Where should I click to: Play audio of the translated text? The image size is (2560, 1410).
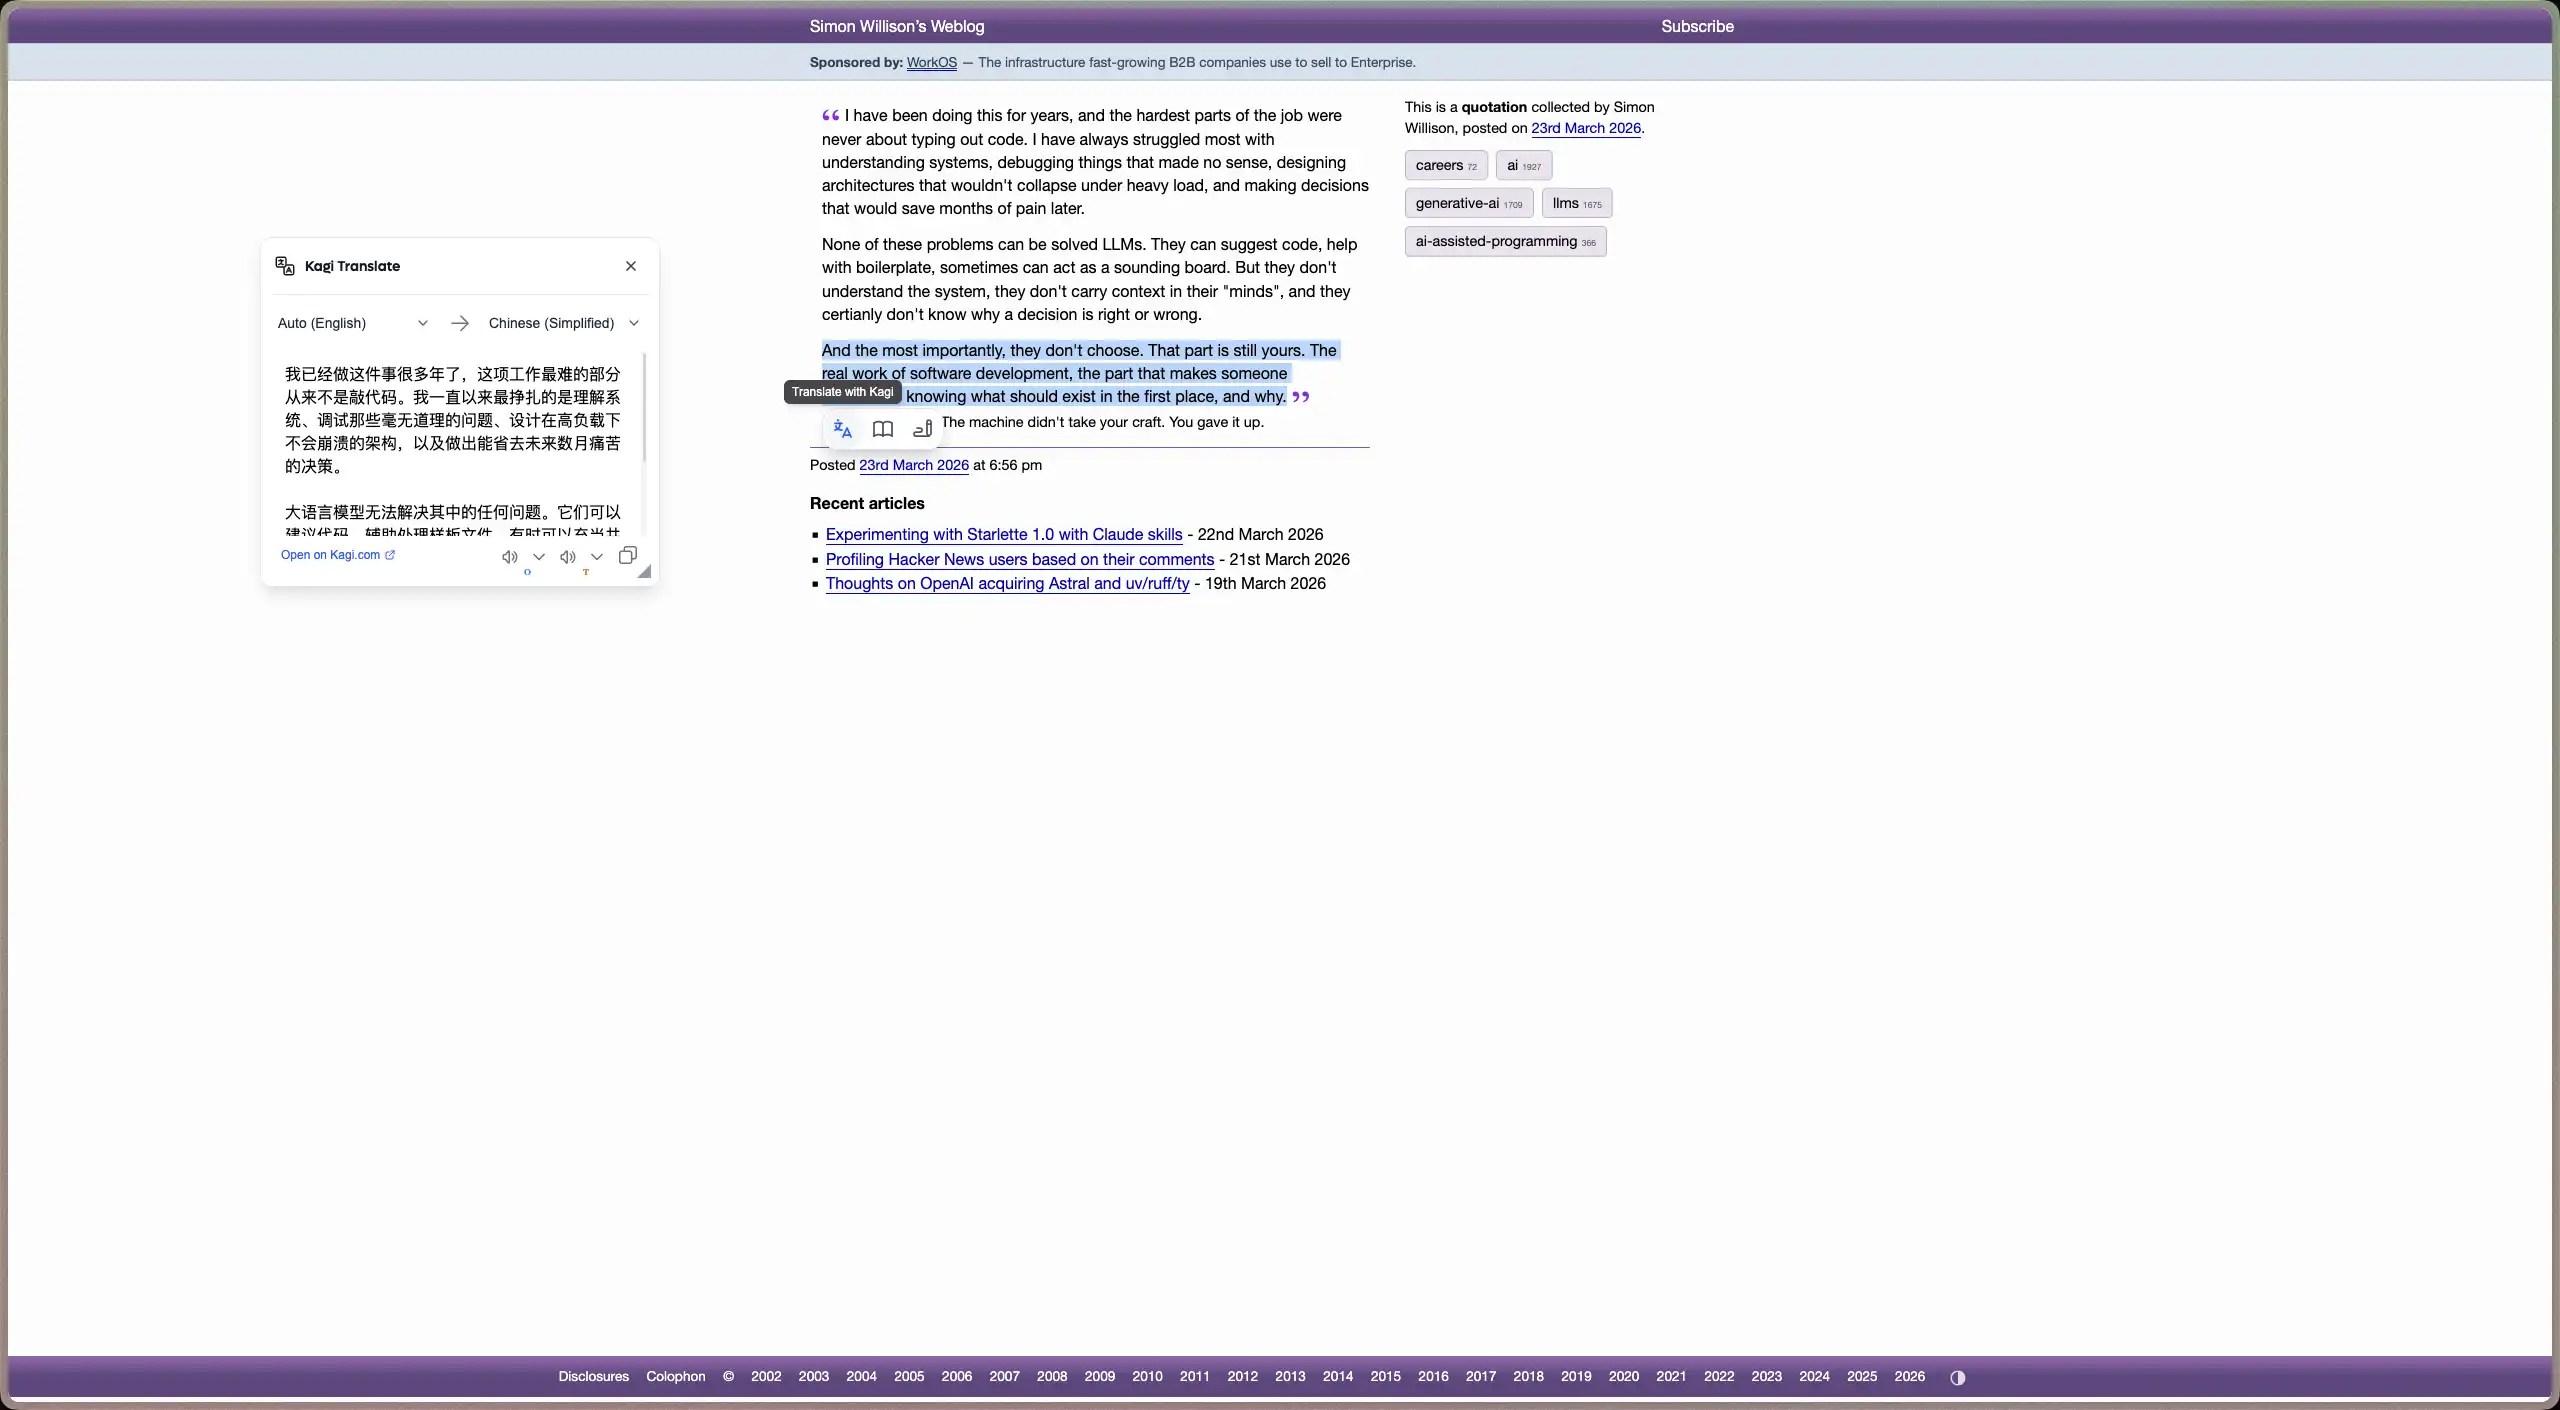tap(567, 557)
